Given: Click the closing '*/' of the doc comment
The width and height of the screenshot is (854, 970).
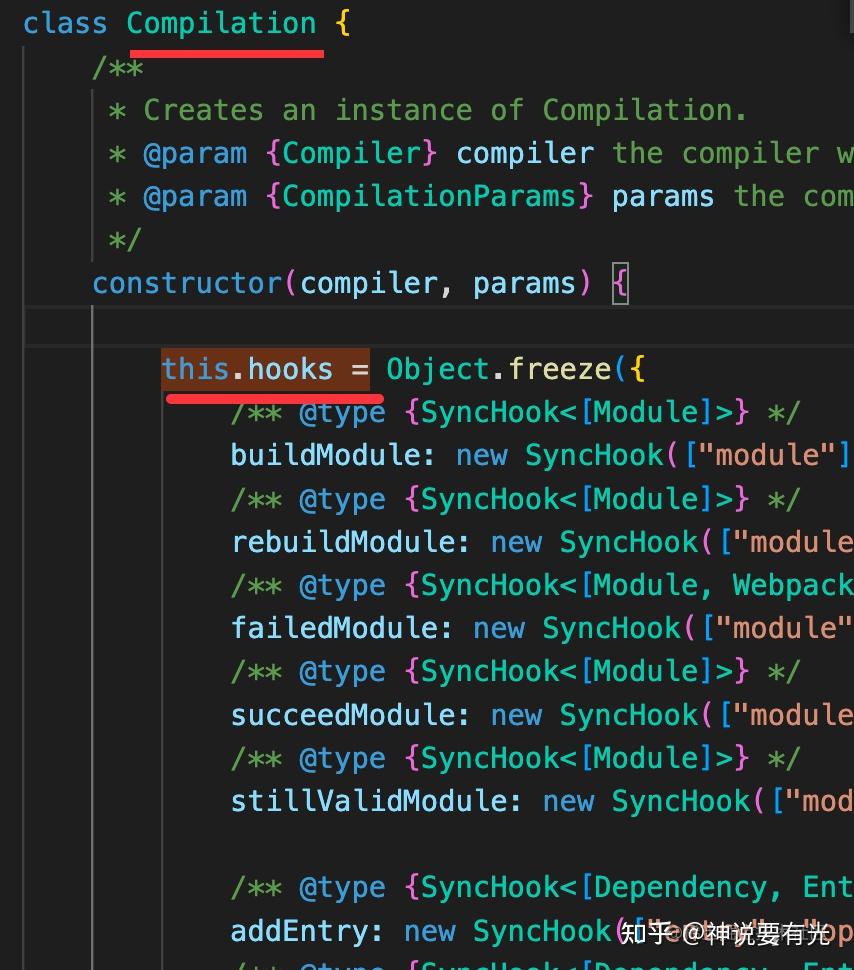Looking at the screenshot, I should point(126,240).
